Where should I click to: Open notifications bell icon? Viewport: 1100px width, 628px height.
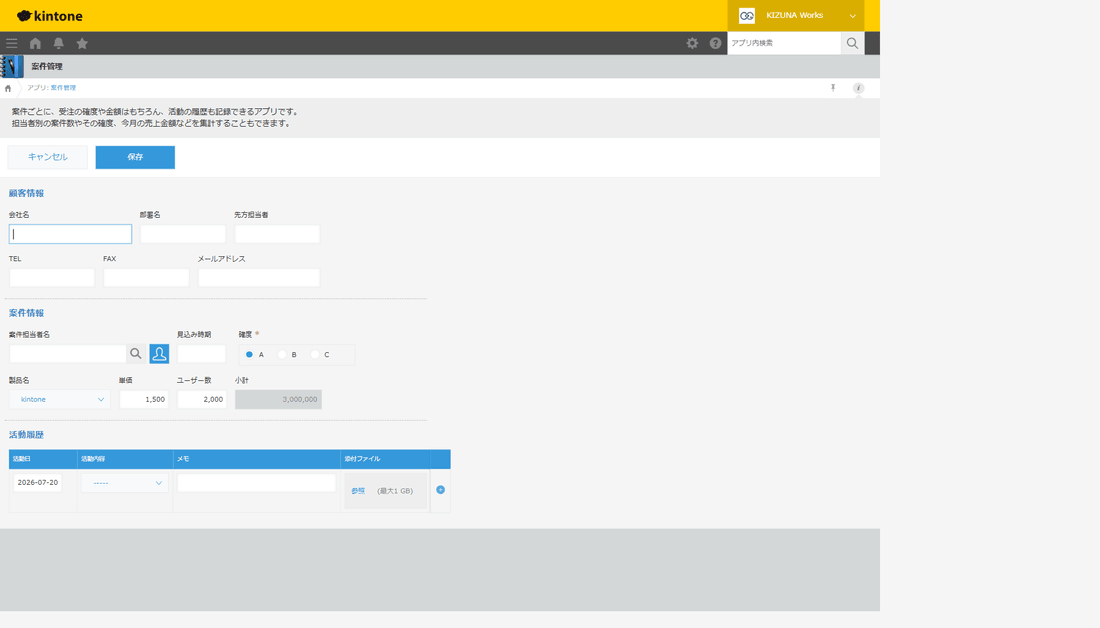[x=59, y=44]
